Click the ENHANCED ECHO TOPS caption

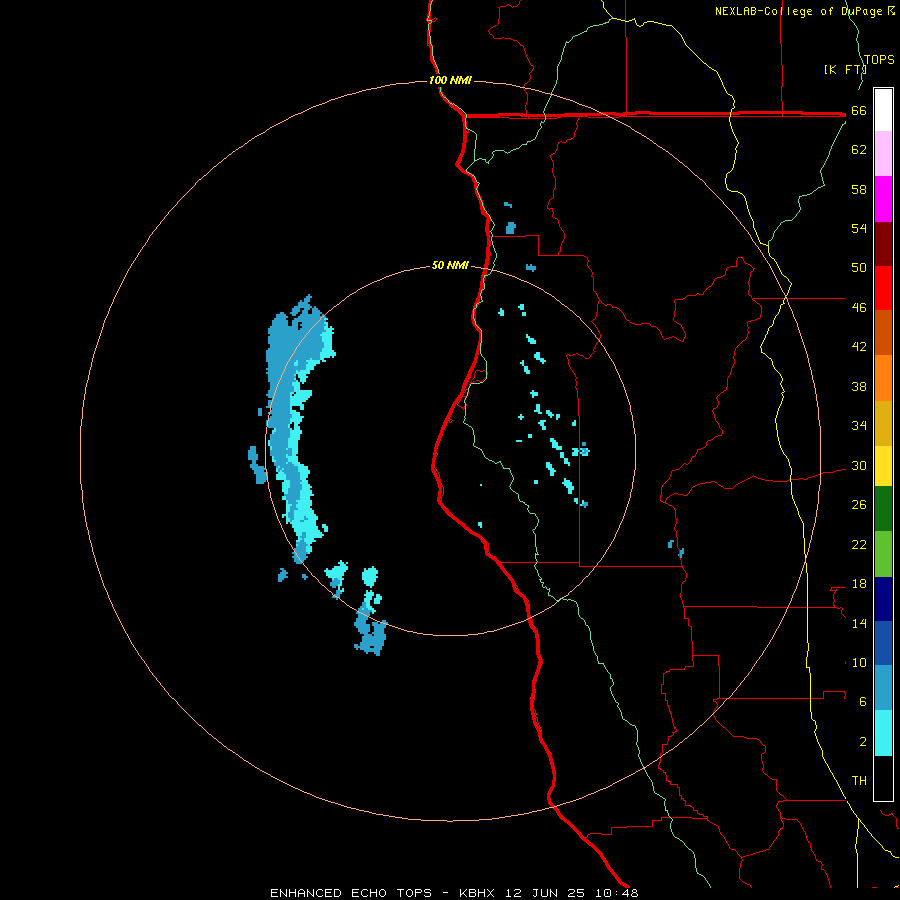[x=351, y=893]
